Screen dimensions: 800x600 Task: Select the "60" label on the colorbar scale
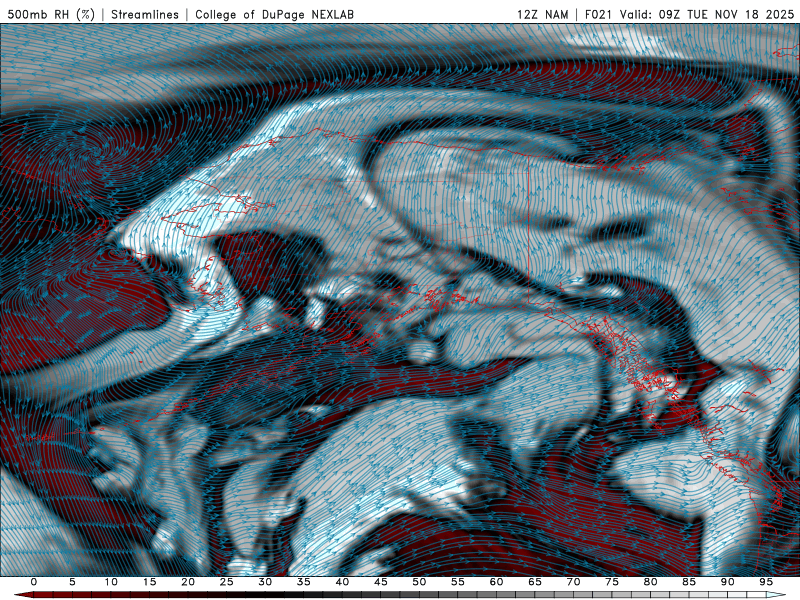pyautogui.click(x=496, y=582)
